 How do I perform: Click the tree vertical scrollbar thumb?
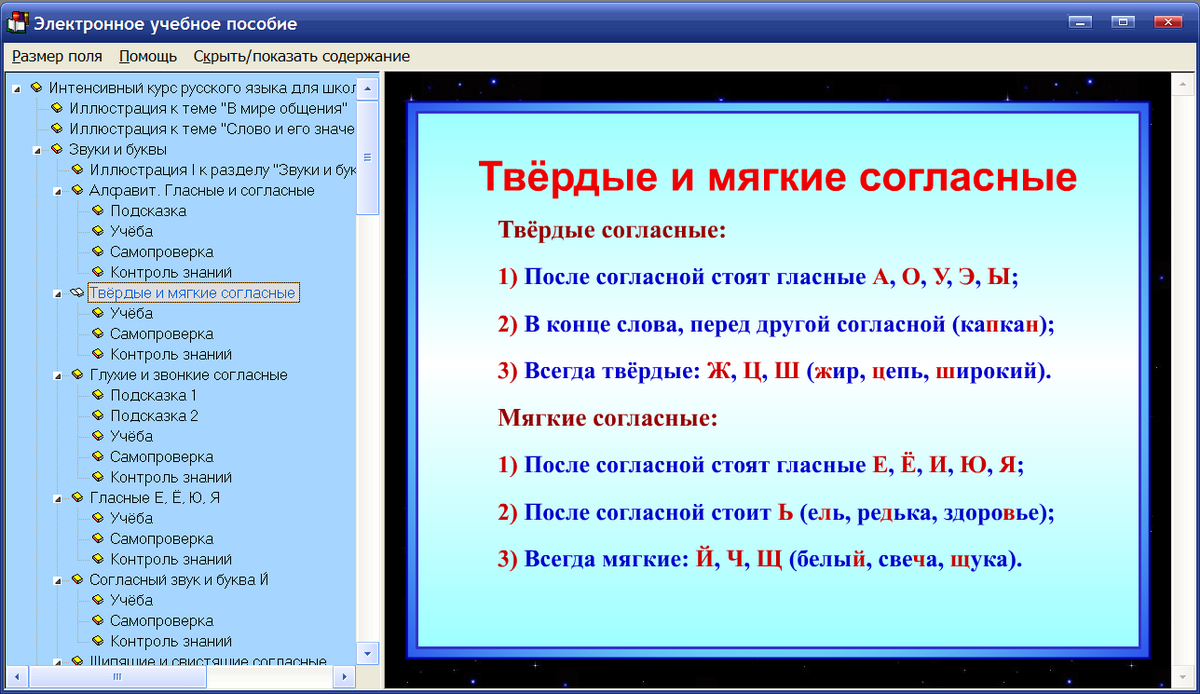368,157
